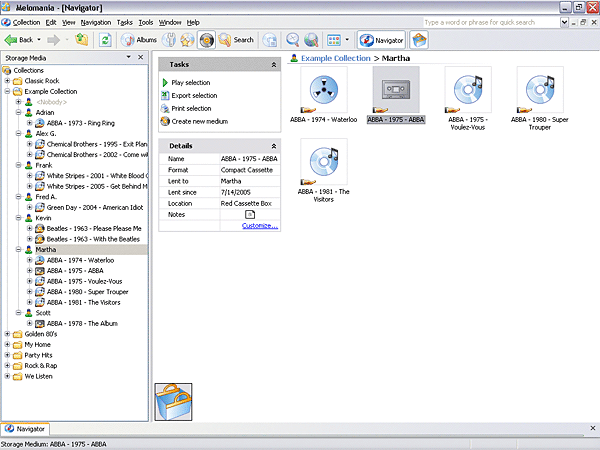Open the View menu

(x=68, y=23)
